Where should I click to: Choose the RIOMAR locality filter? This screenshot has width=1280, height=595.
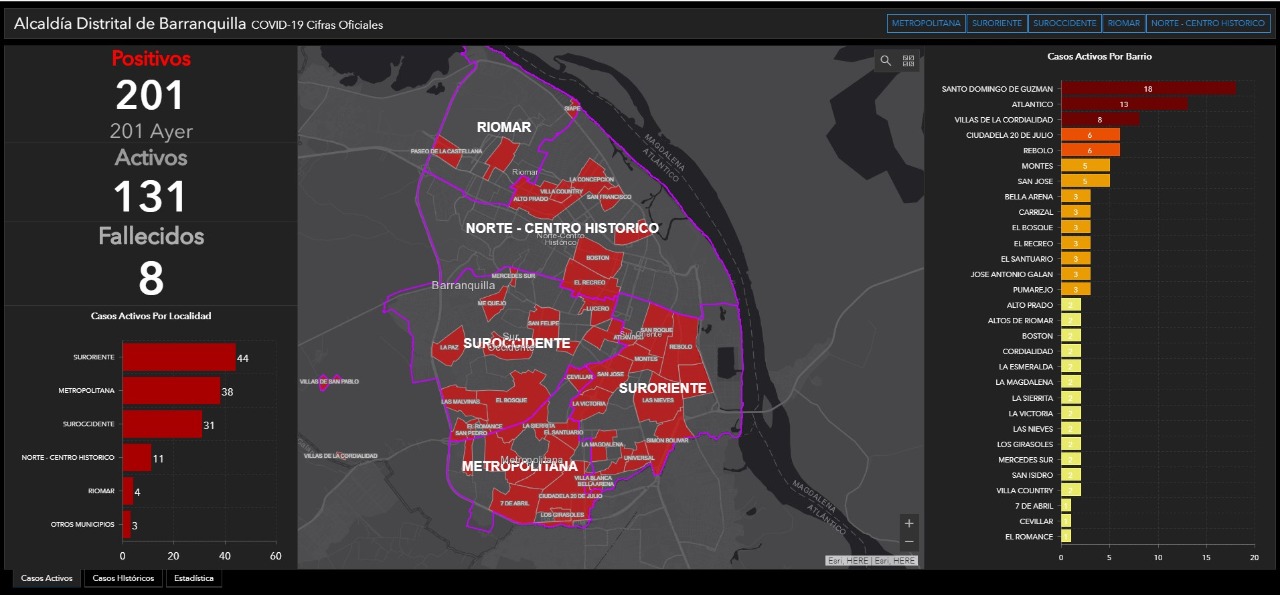pos(1123,23)
